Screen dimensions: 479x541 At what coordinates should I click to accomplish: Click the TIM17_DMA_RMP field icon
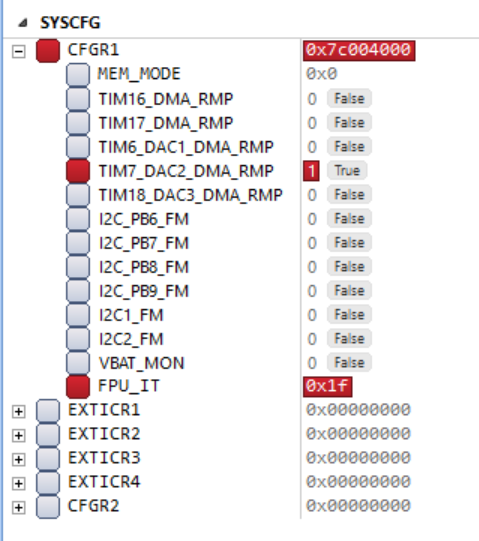coord(78,123)
